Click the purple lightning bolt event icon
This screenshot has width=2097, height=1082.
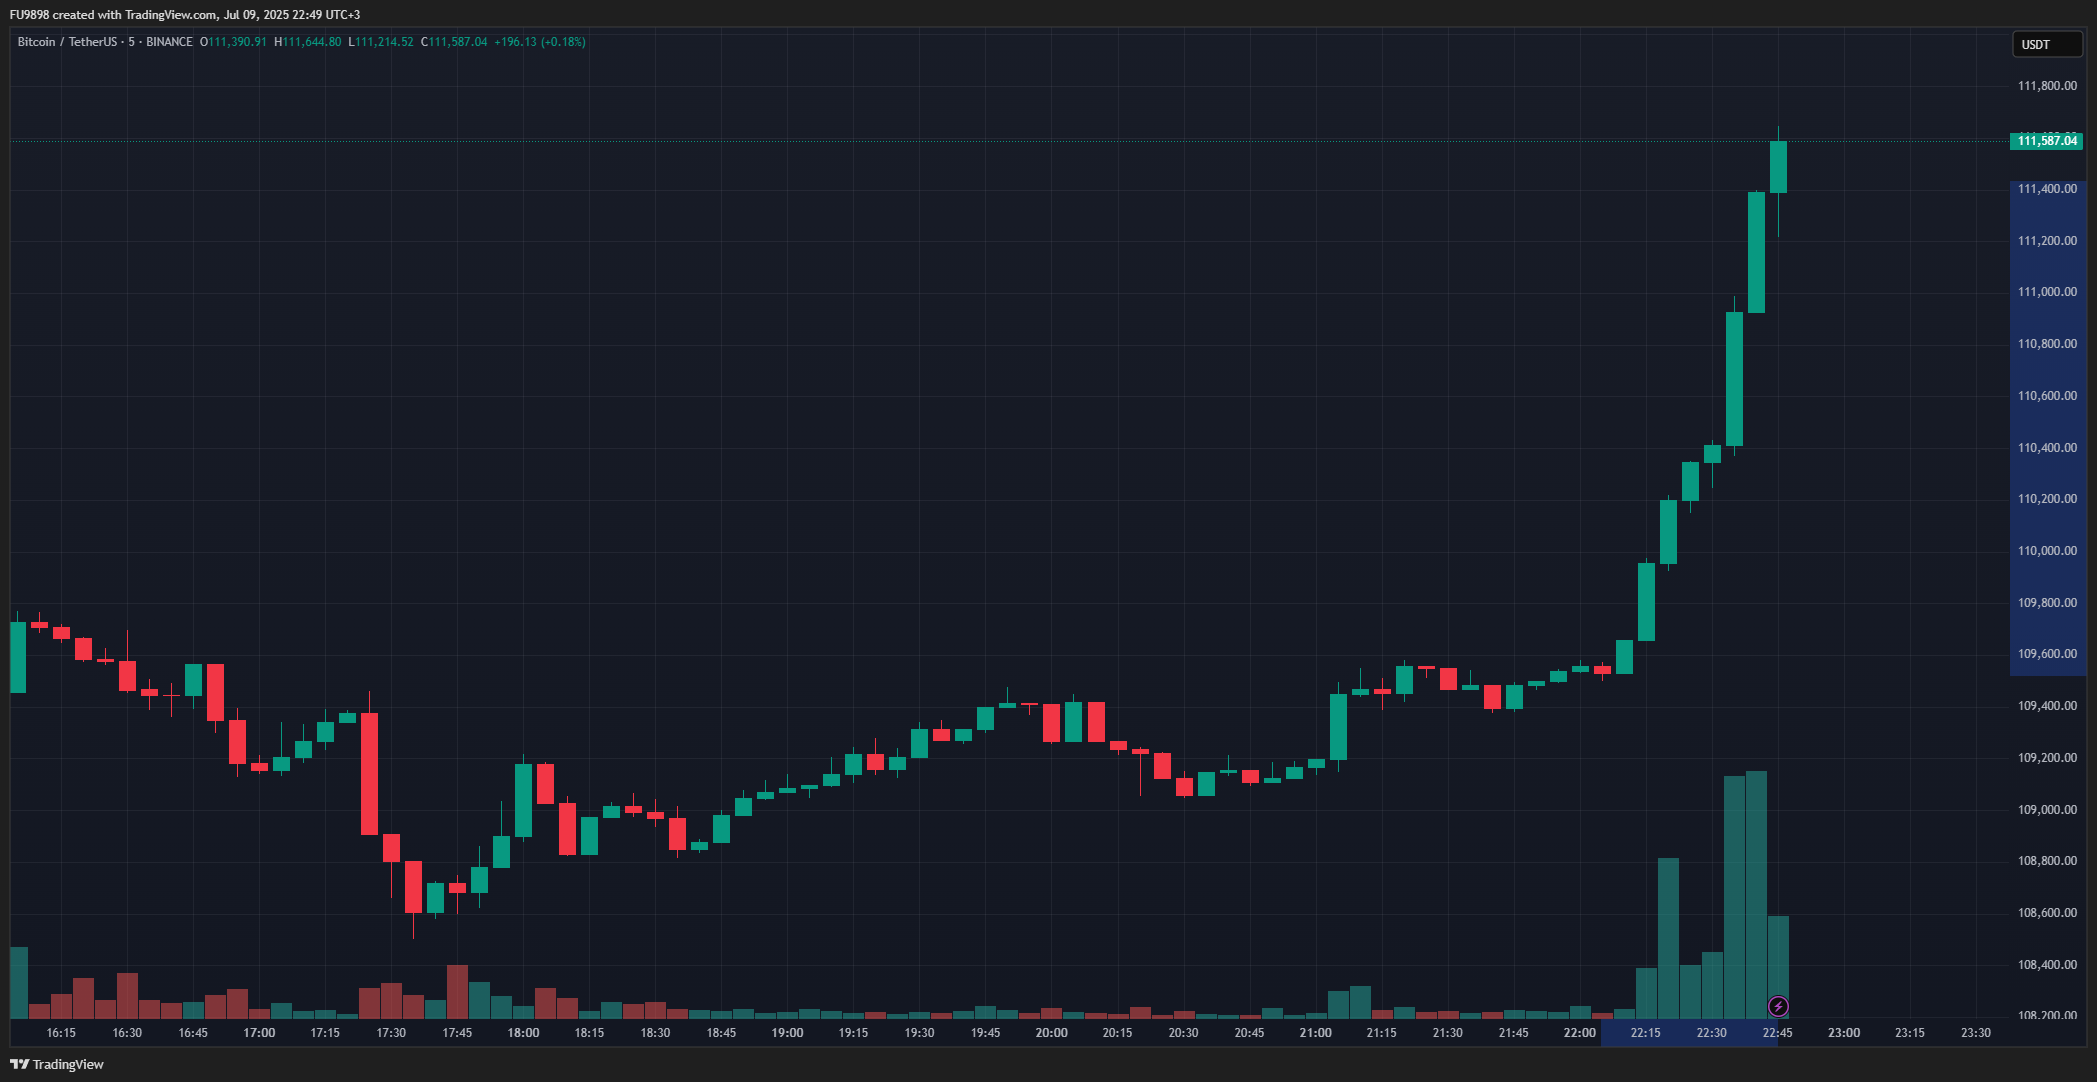tap(1778, 1006)
